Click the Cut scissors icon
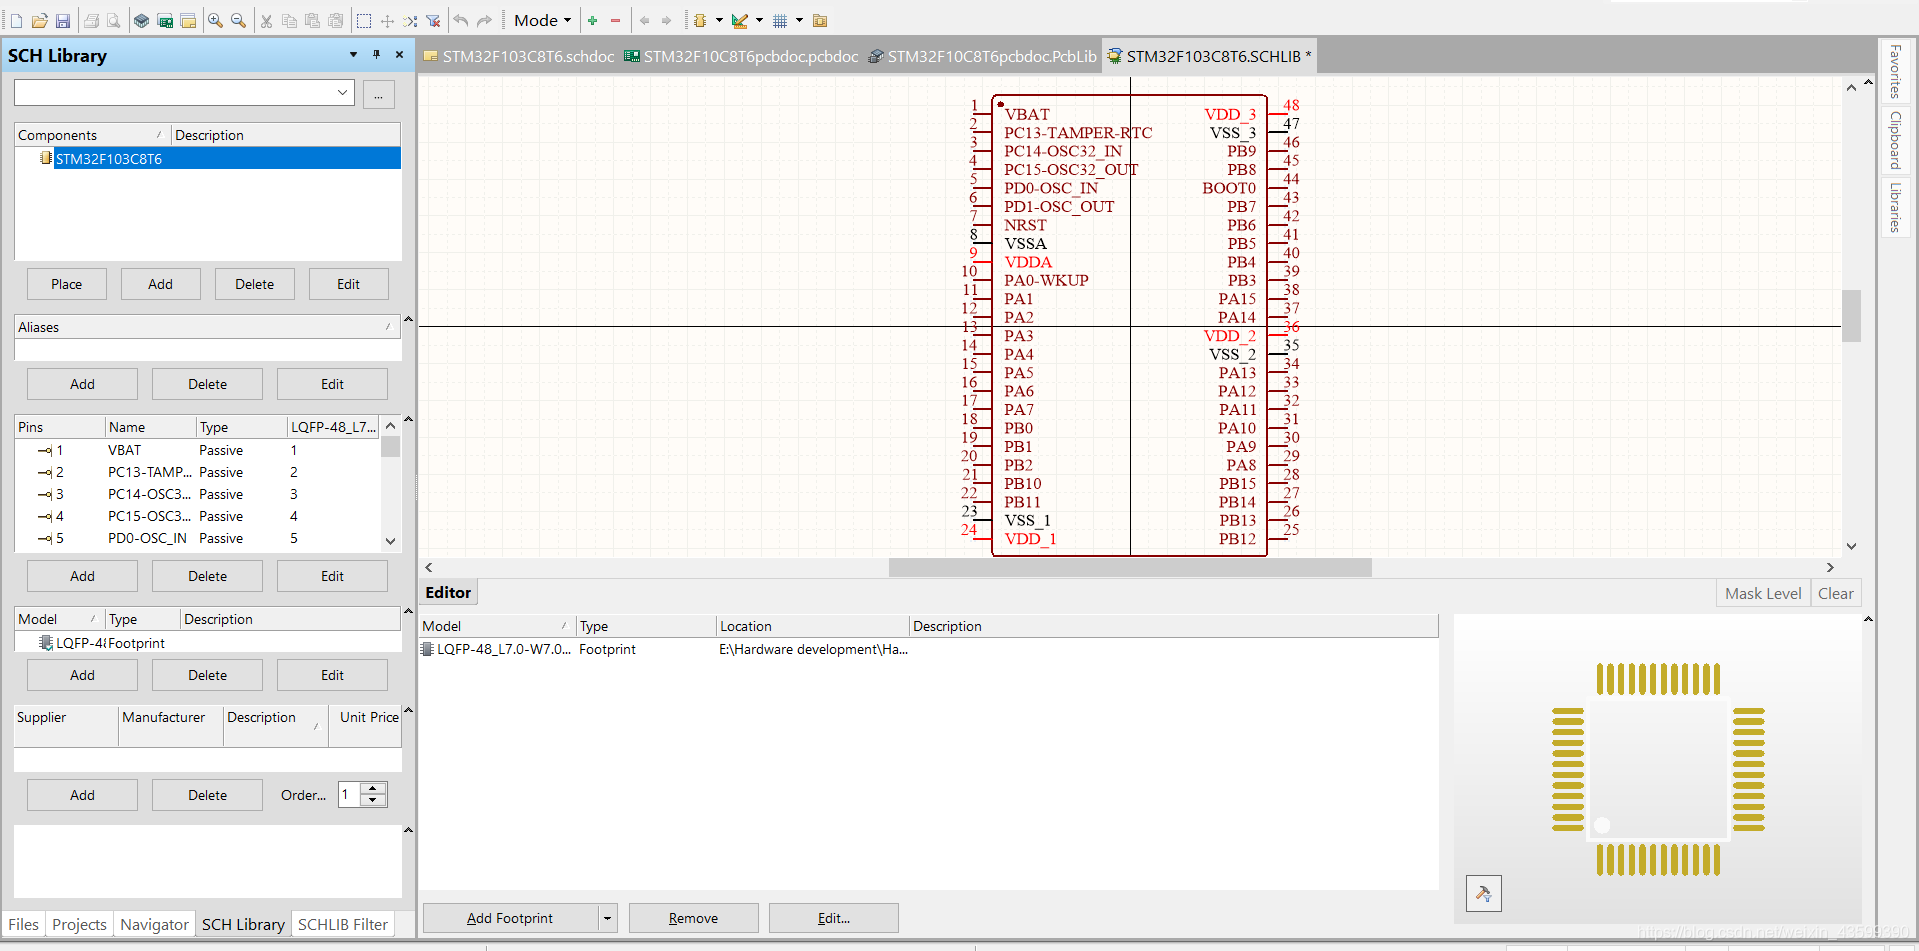 [x=266, y=21]
